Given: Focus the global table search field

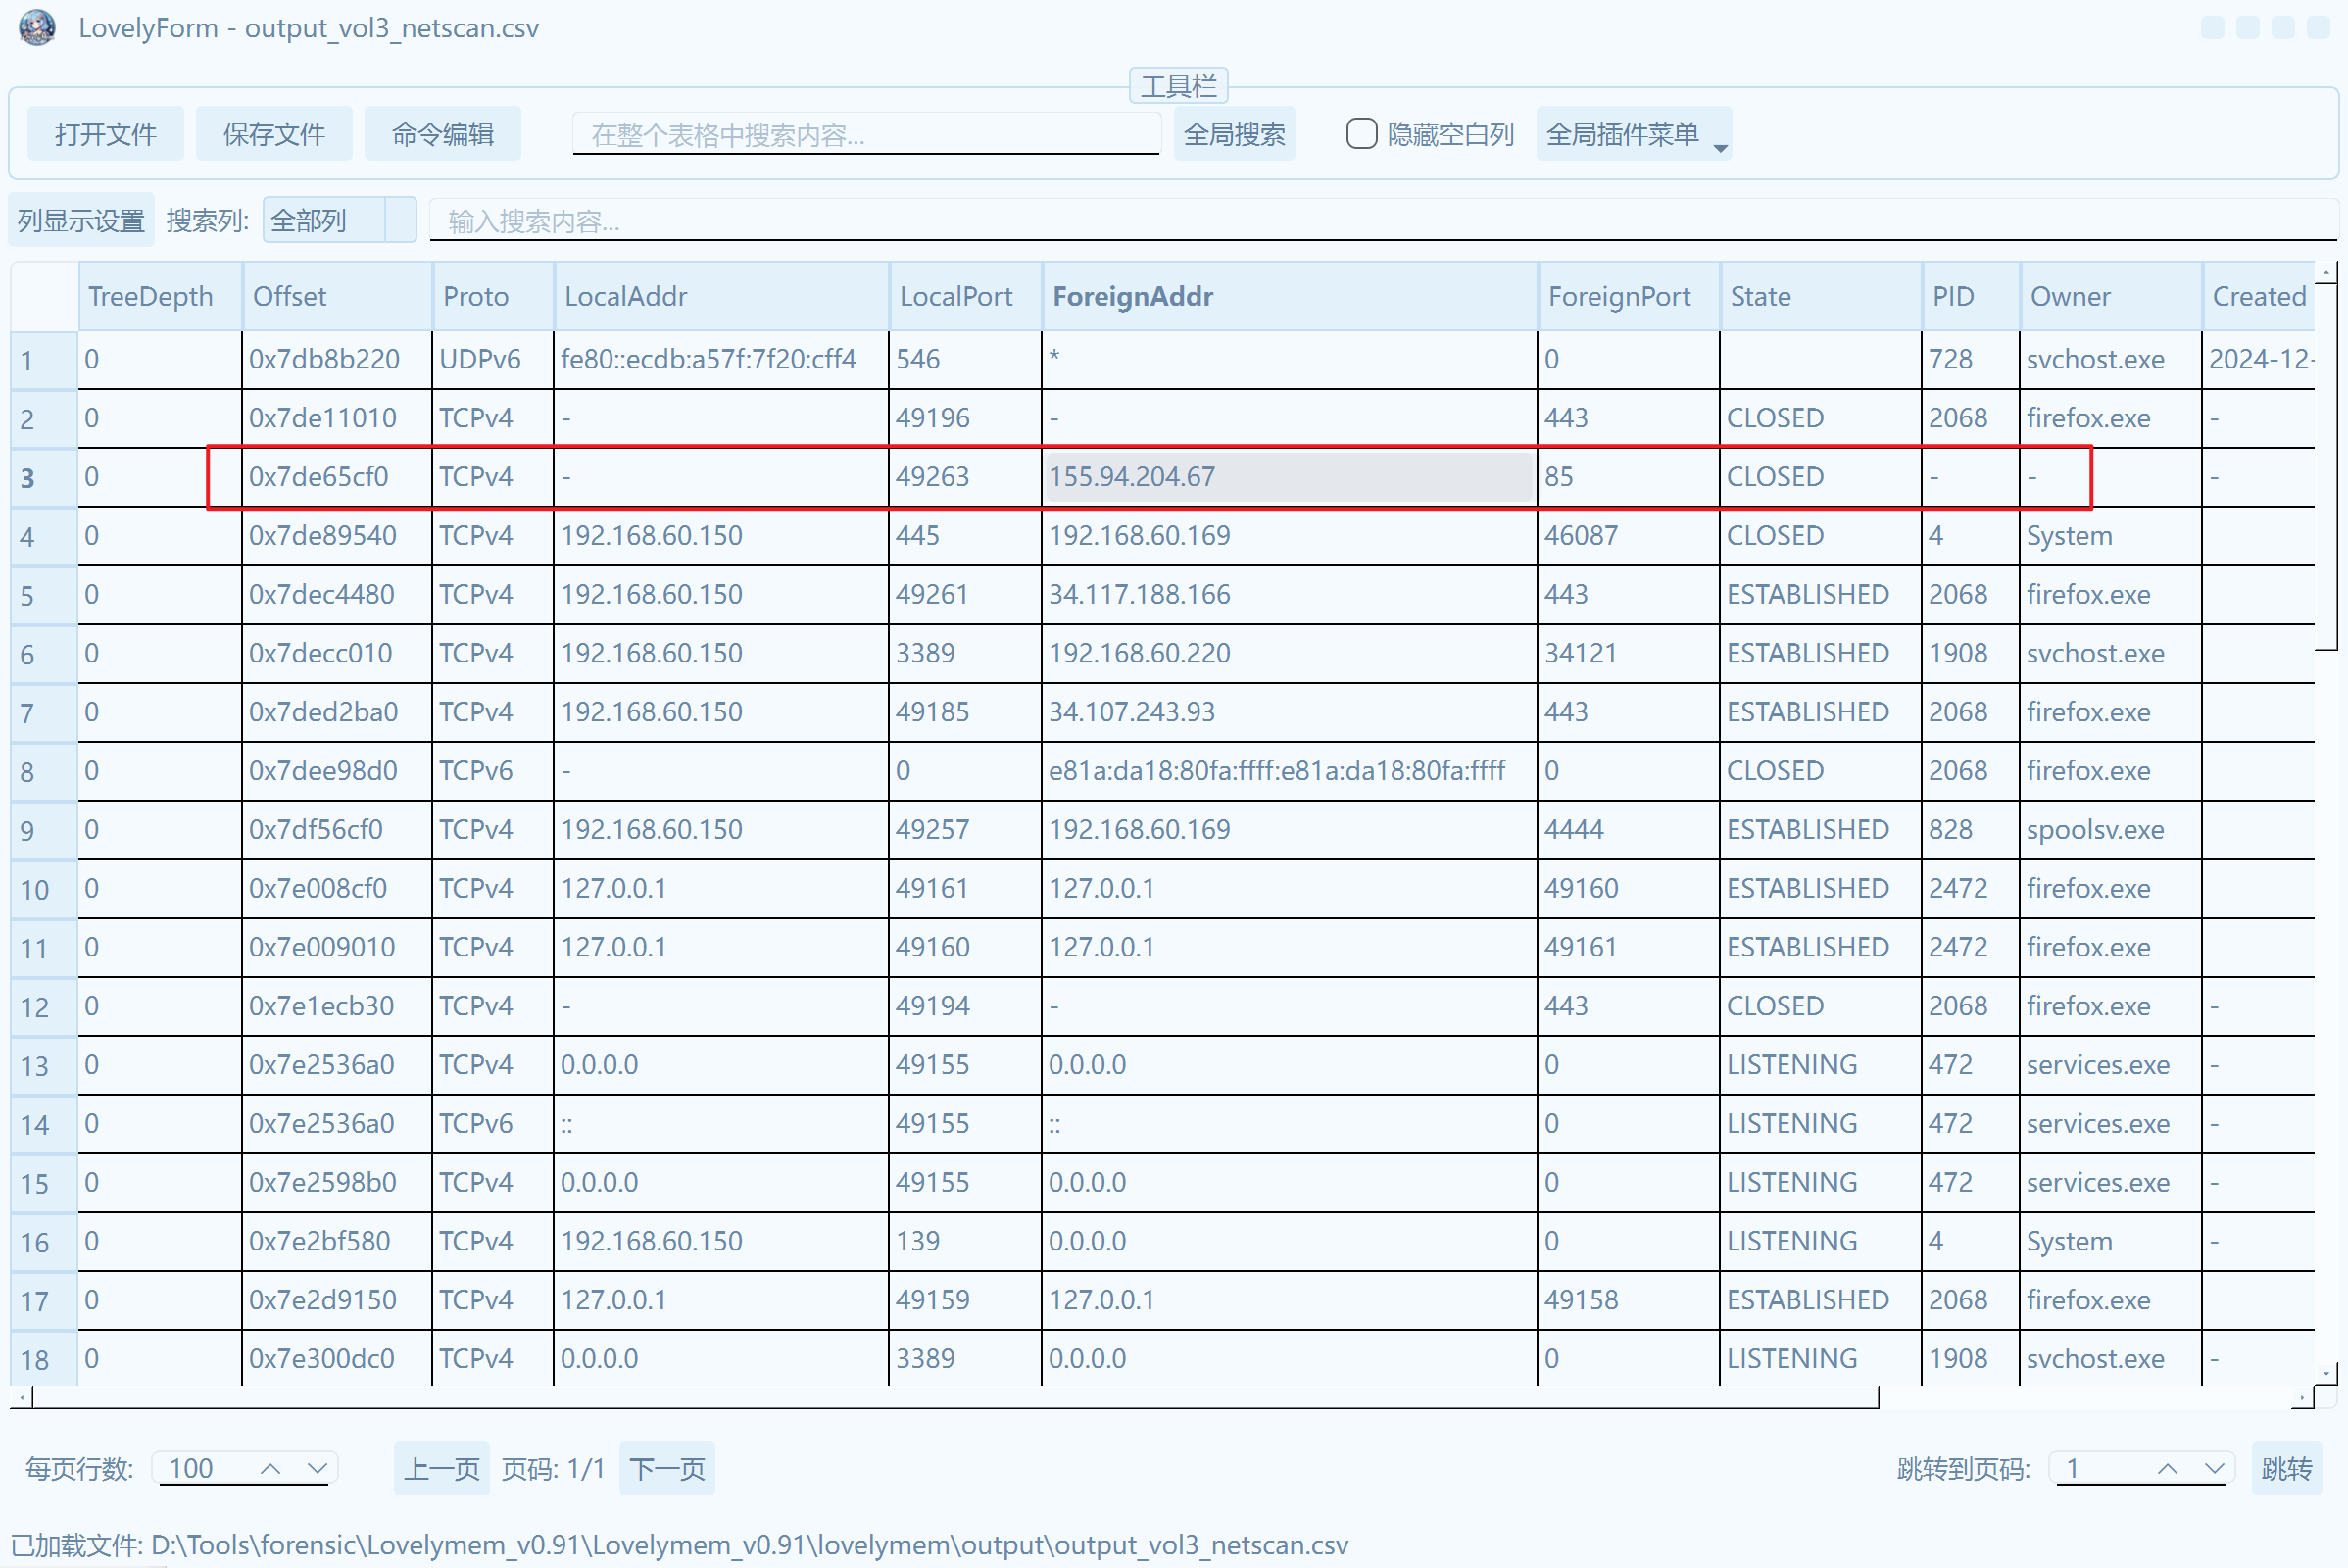Looking at the screenshot, I should [x=865, y=134].
